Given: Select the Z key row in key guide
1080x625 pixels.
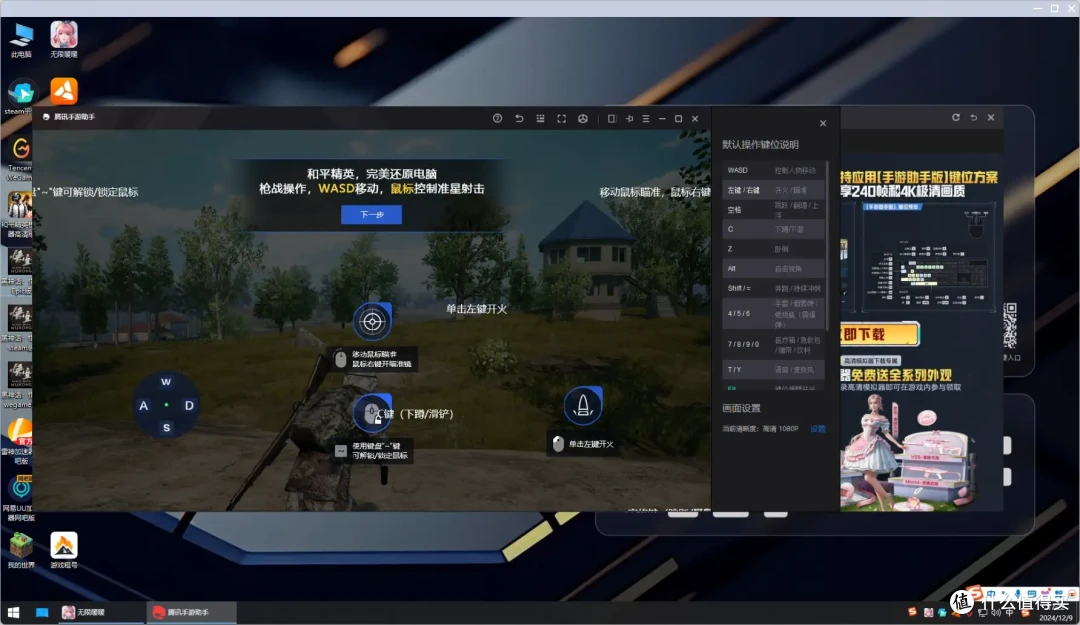Looking at the screenshot, I should point(772,249).
